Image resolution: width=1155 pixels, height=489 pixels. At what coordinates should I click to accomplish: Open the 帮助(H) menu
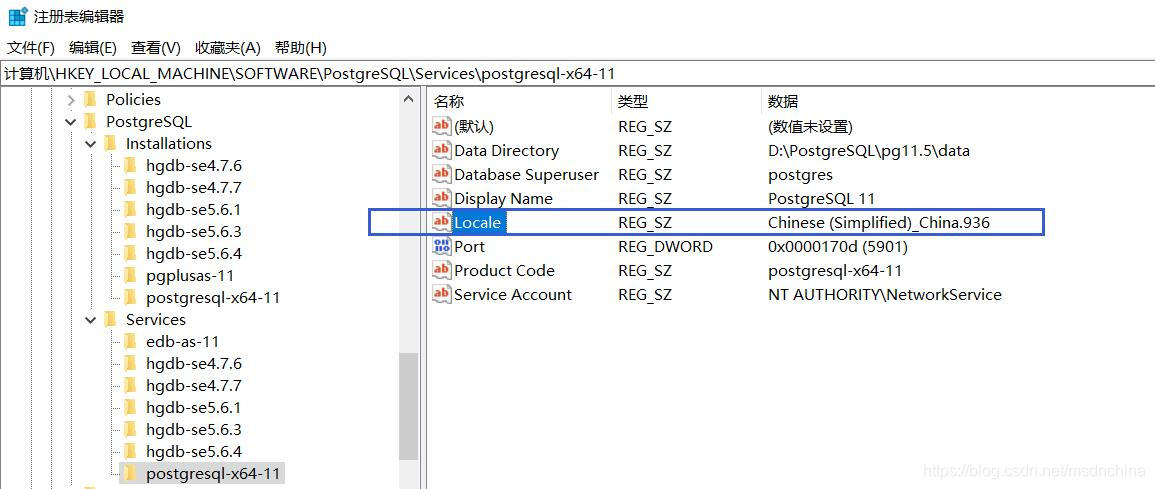click(x=301, y=48)
